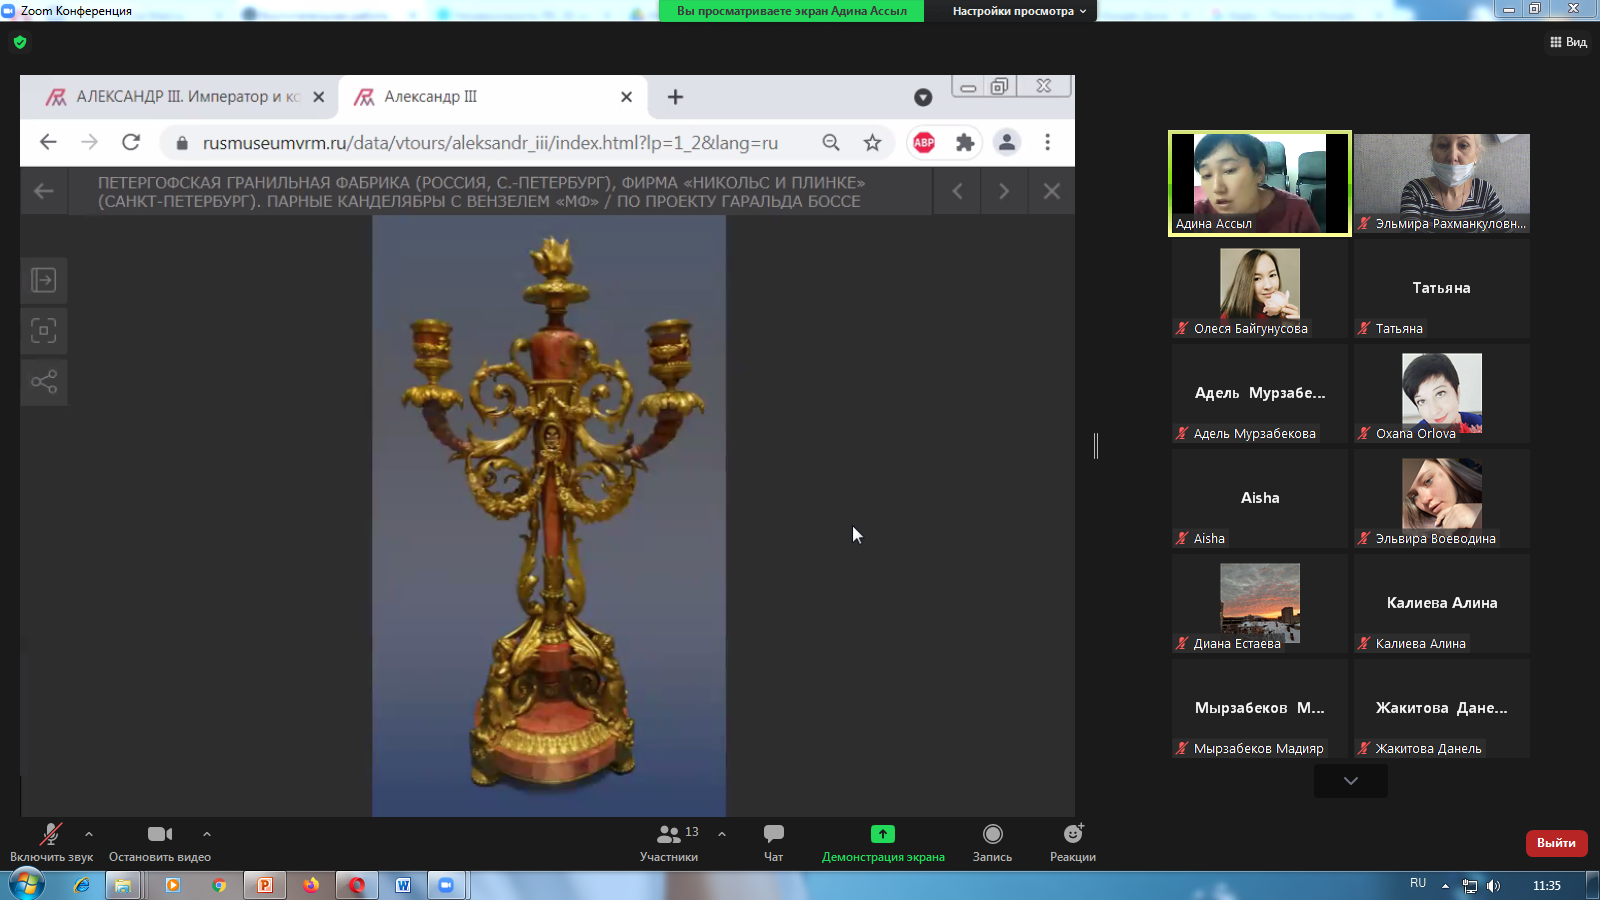Start screen sharing with Демонстрация экрана
The height and width of the screenshot is (900, 1600).
pyautogui.click(x=883, y=843)
